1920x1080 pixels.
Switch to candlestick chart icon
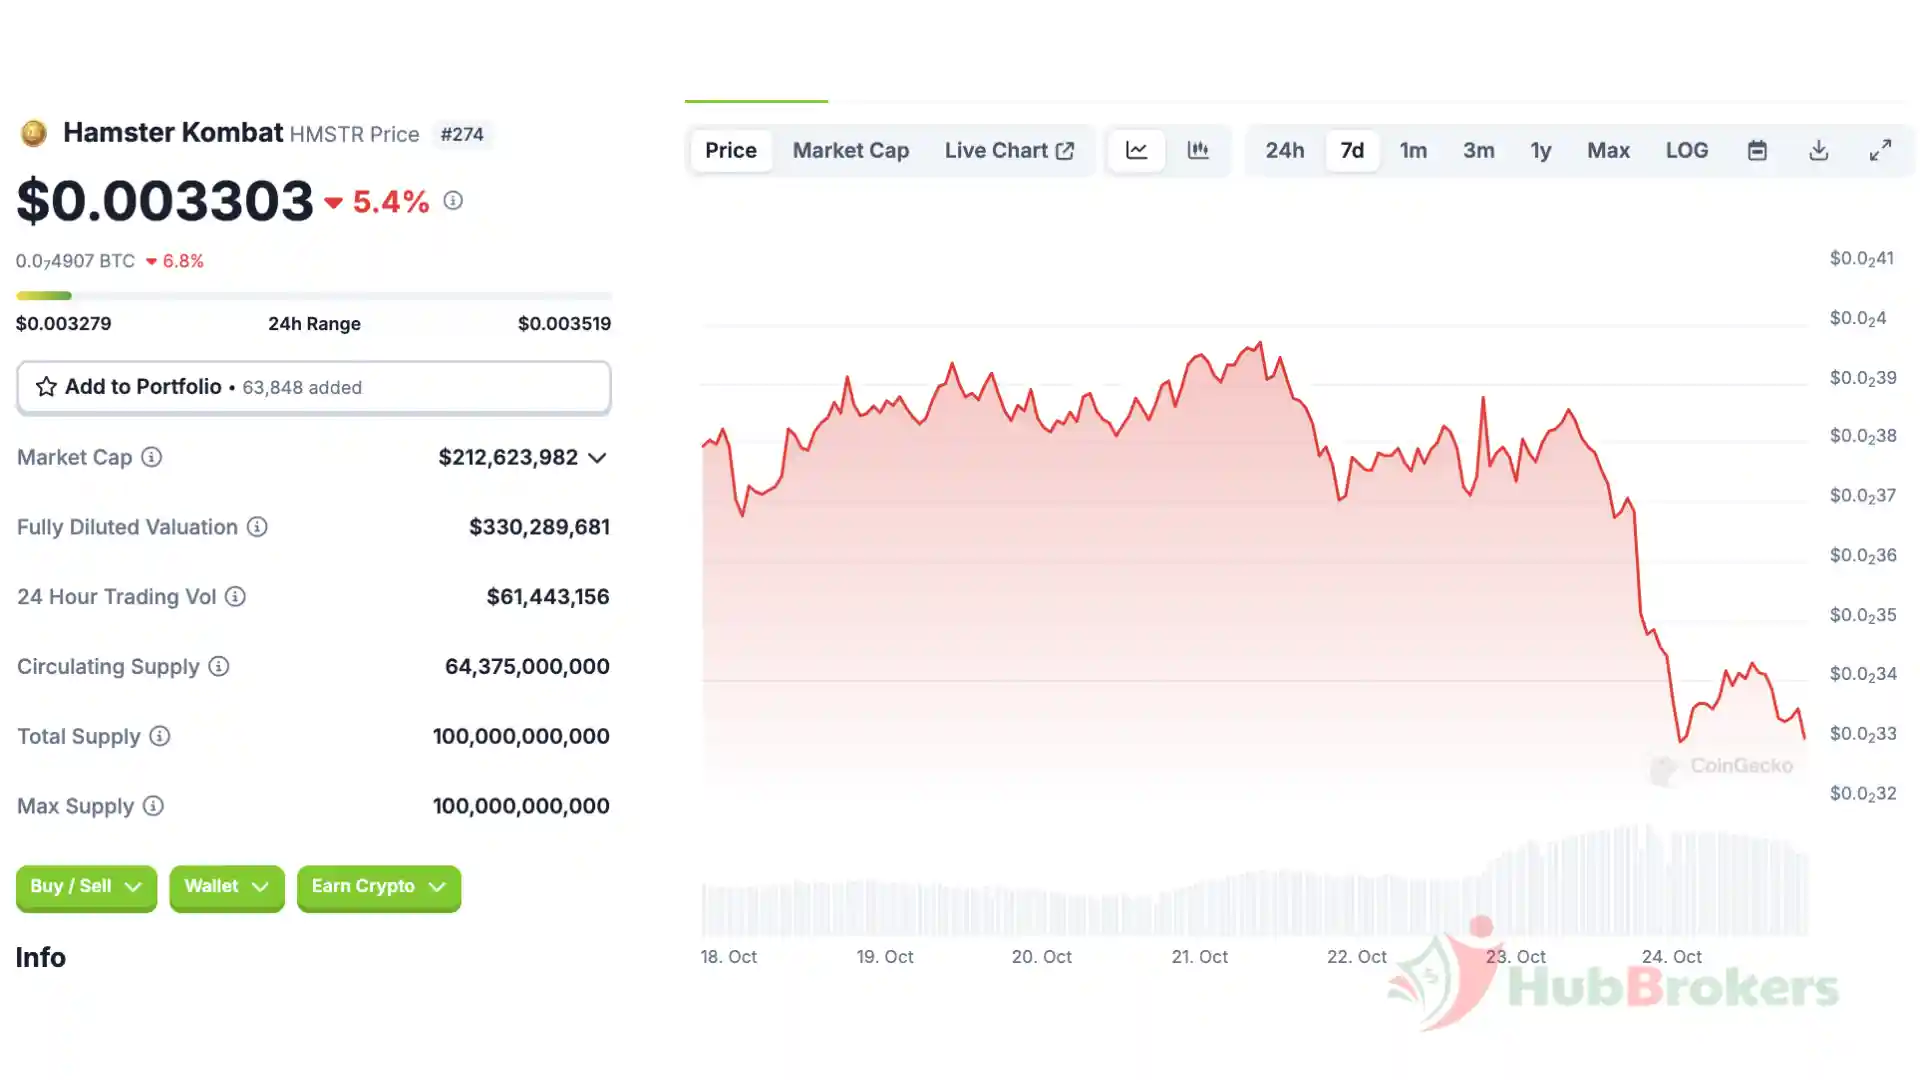point(1197,151)
